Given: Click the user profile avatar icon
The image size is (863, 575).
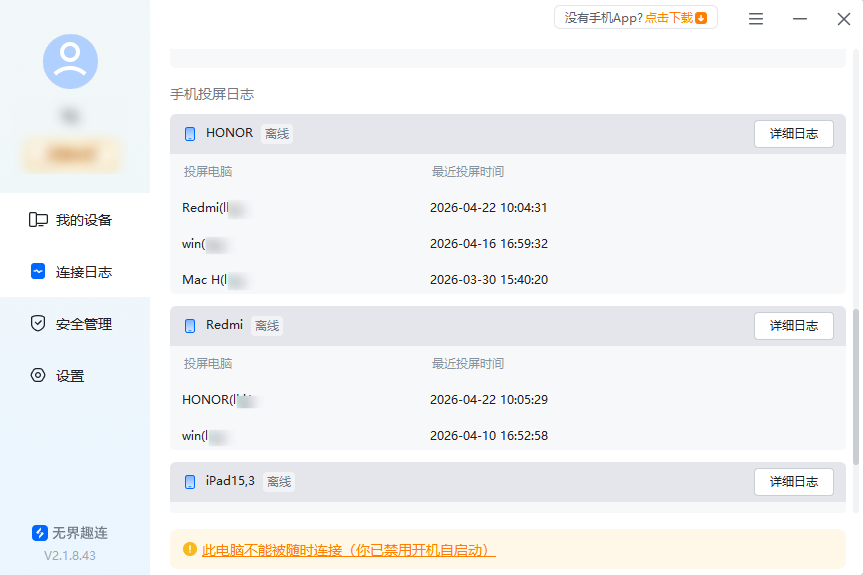Looking at the screenshot, I should pyautogui.click(x=70, y=61).
